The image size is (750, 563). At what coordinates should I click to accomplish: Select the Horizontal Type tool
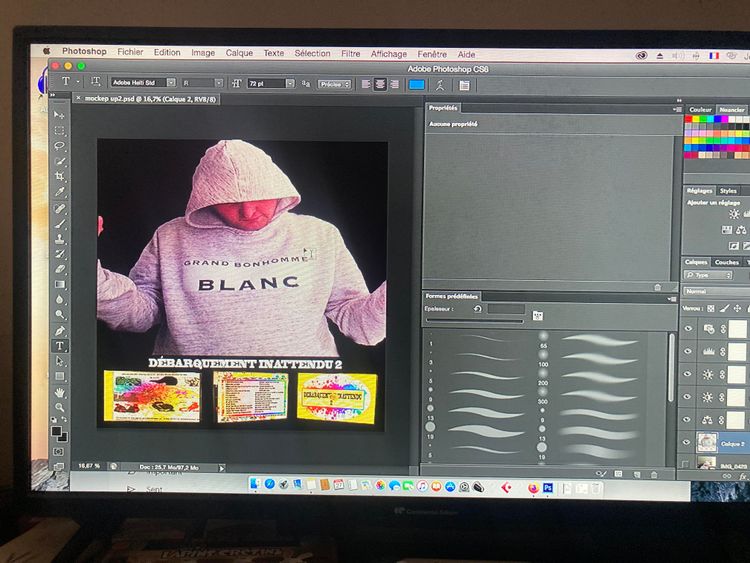(59, 346)
